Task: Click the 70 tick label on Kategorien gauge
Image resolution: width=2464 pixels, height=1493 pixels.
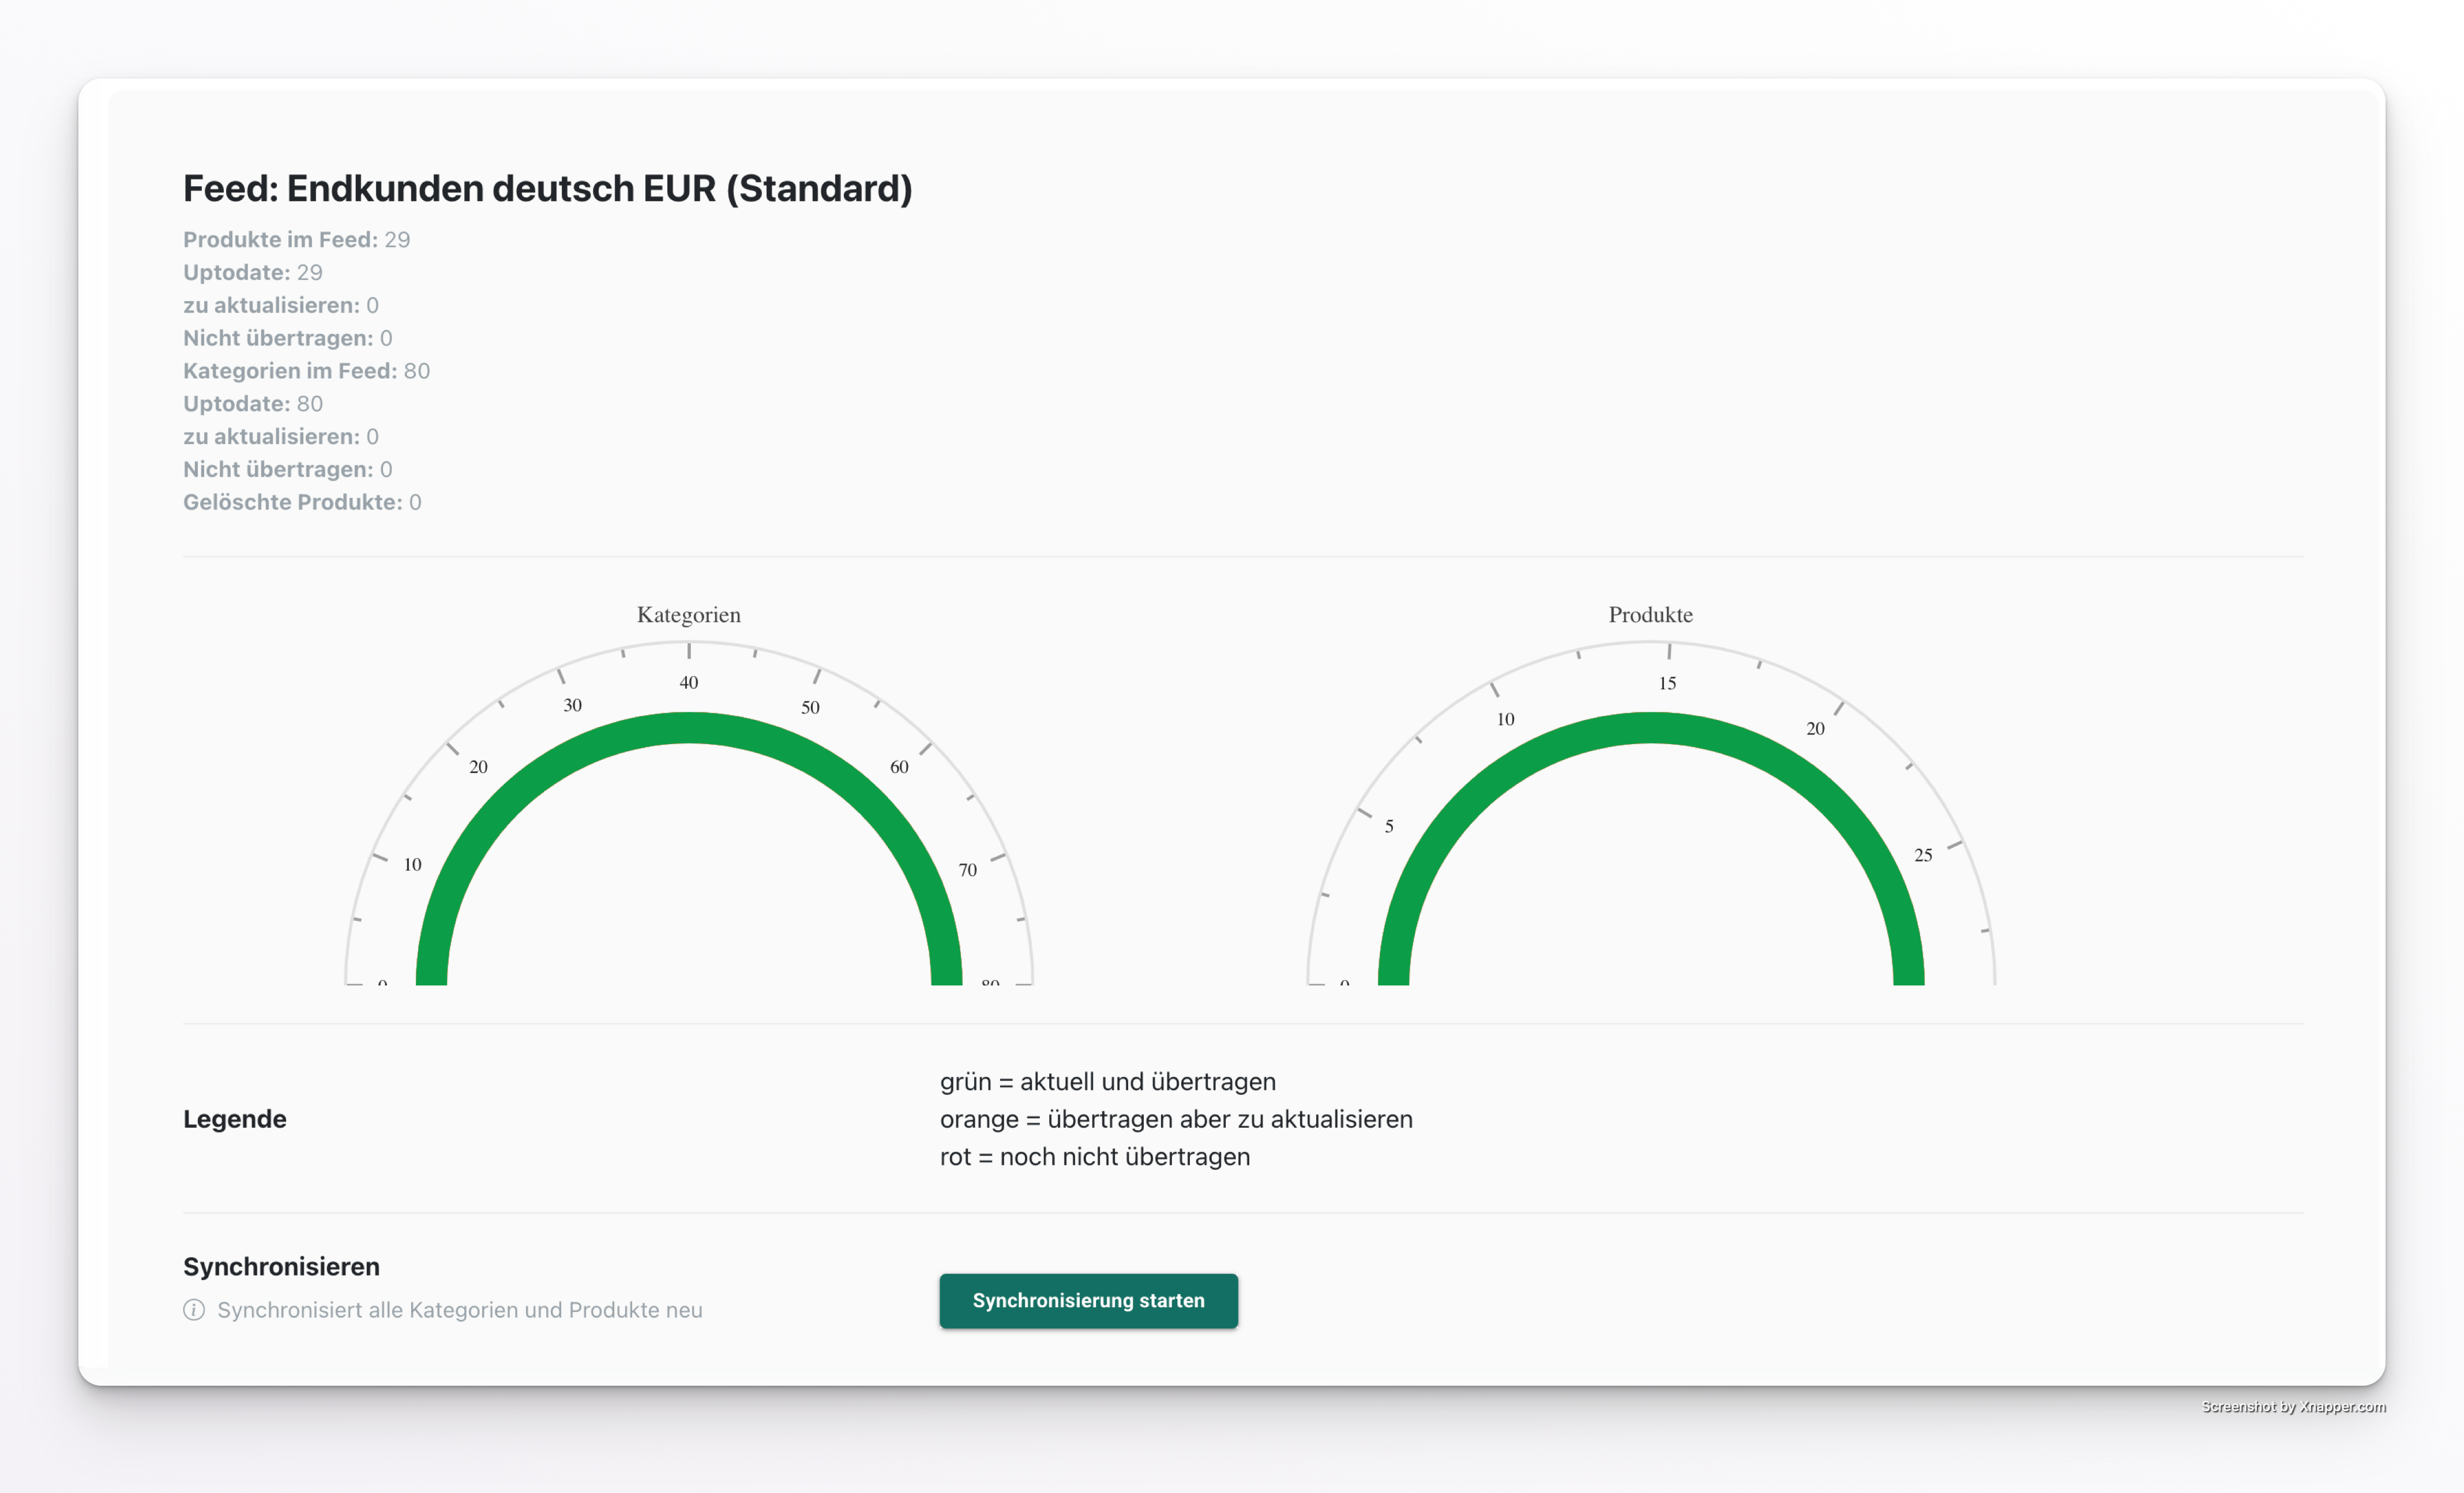Action: pos(967,870)
